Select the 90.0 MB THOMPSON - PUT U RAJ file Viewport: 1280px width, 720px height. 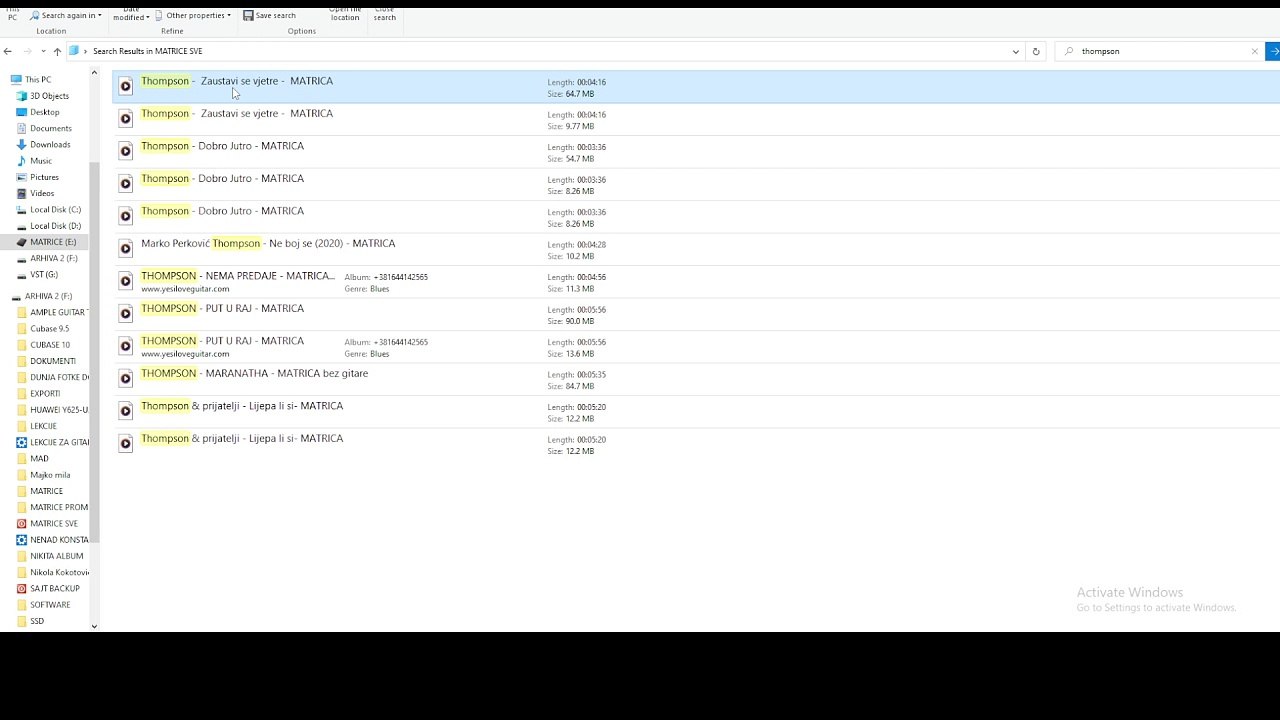point(696,314)
